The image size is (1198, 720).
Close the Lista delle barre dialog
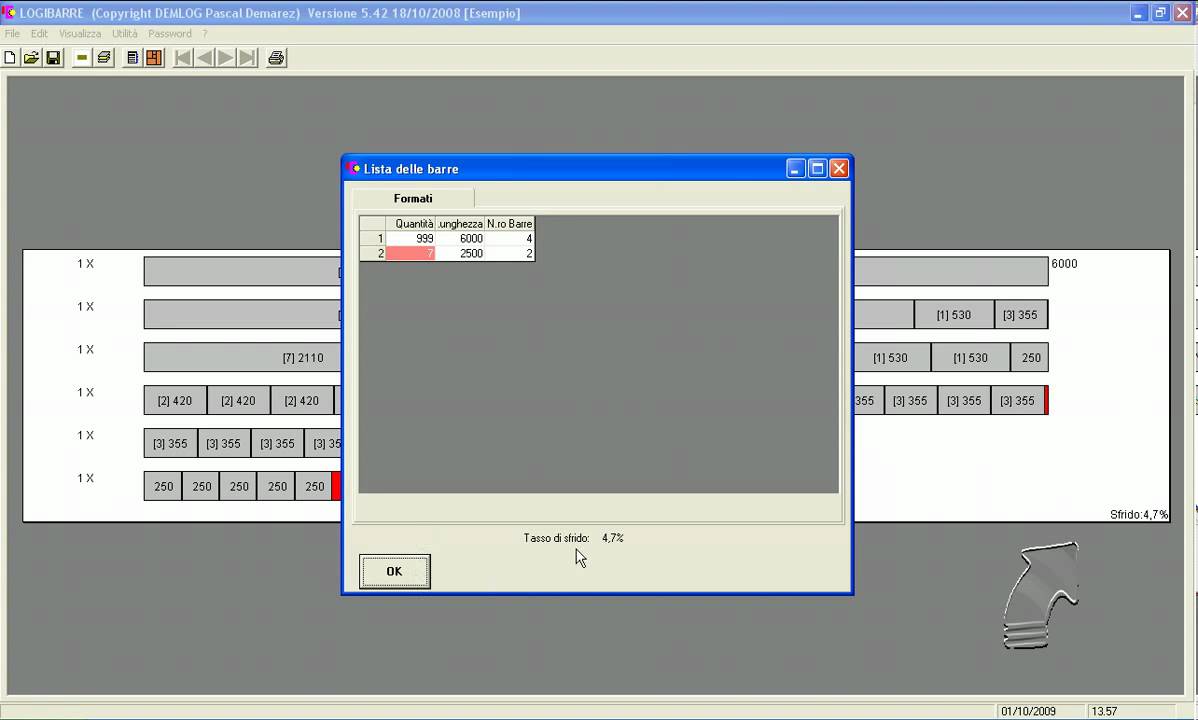pos(839,168)
